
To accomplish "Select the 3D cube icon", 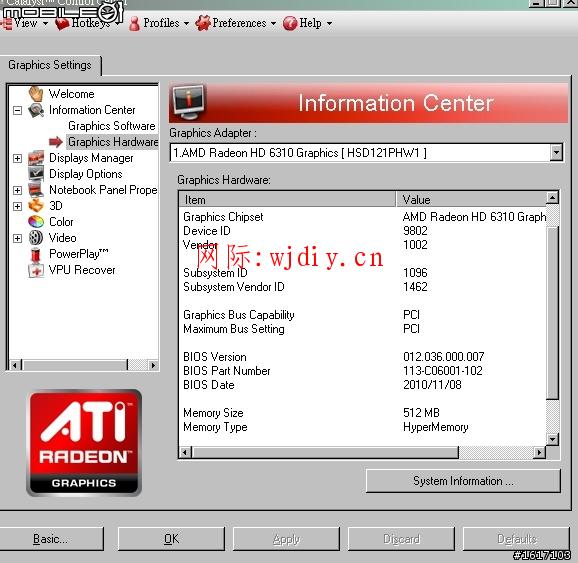I will point(36,206).
